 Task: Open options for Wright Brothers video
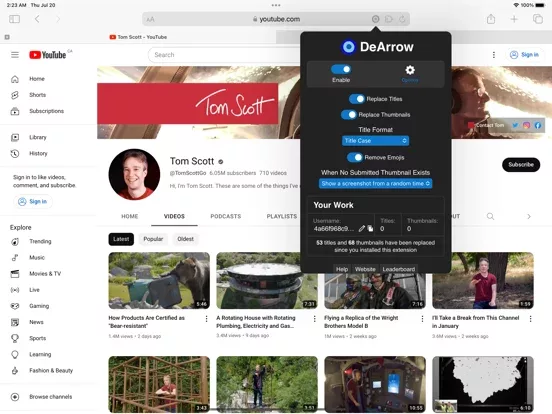(422, 319)
